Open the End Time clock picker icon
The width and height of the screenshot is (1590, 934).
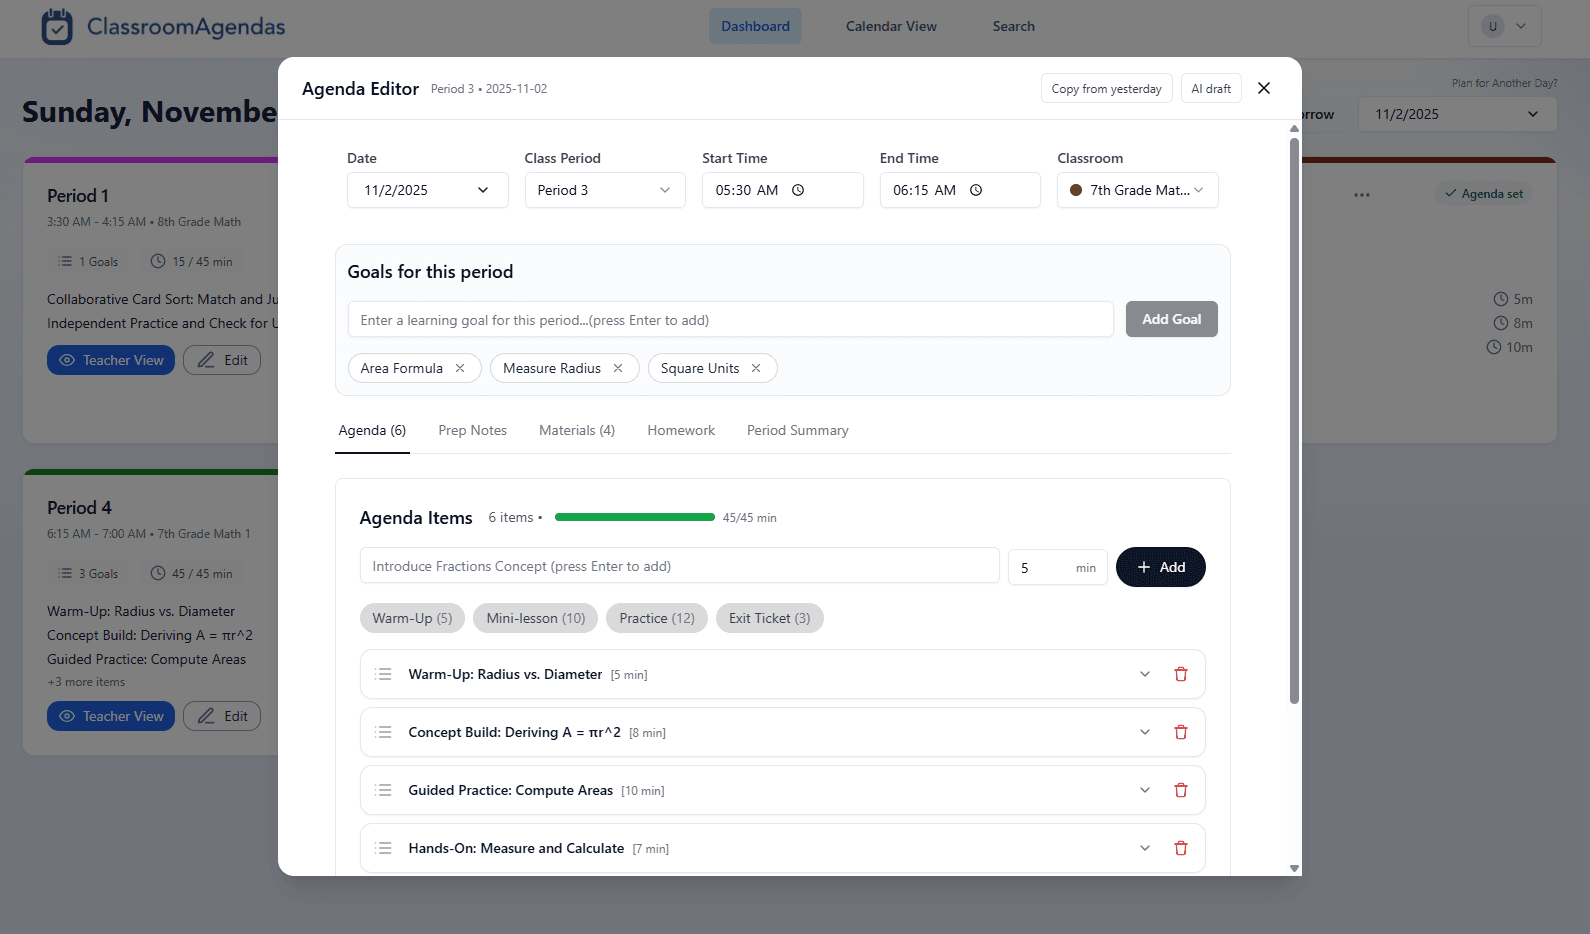coord(976,190)
